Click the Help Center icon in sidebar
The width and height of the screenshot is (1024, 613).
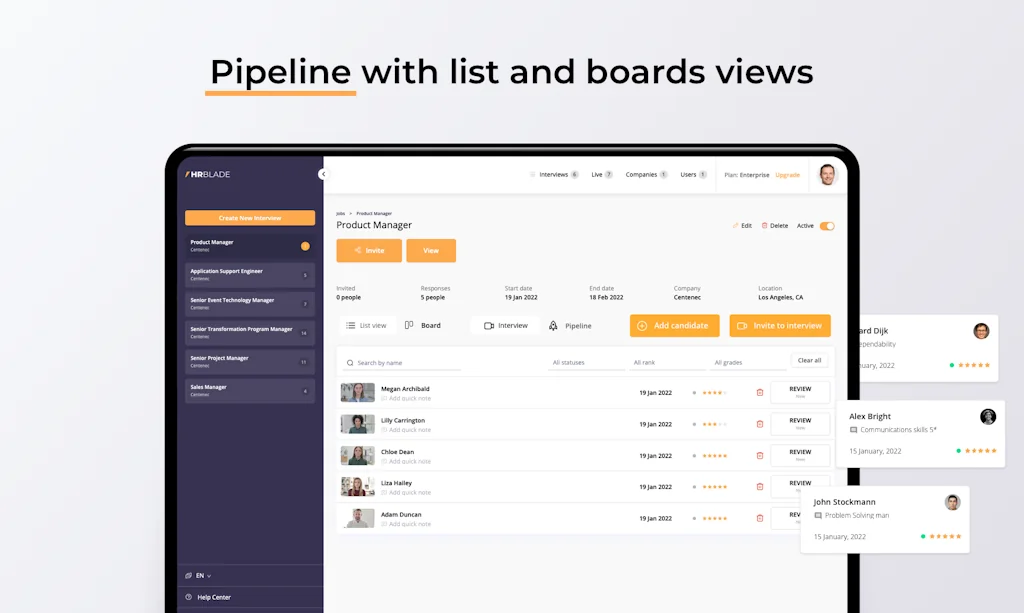click(x=189, y=597)
